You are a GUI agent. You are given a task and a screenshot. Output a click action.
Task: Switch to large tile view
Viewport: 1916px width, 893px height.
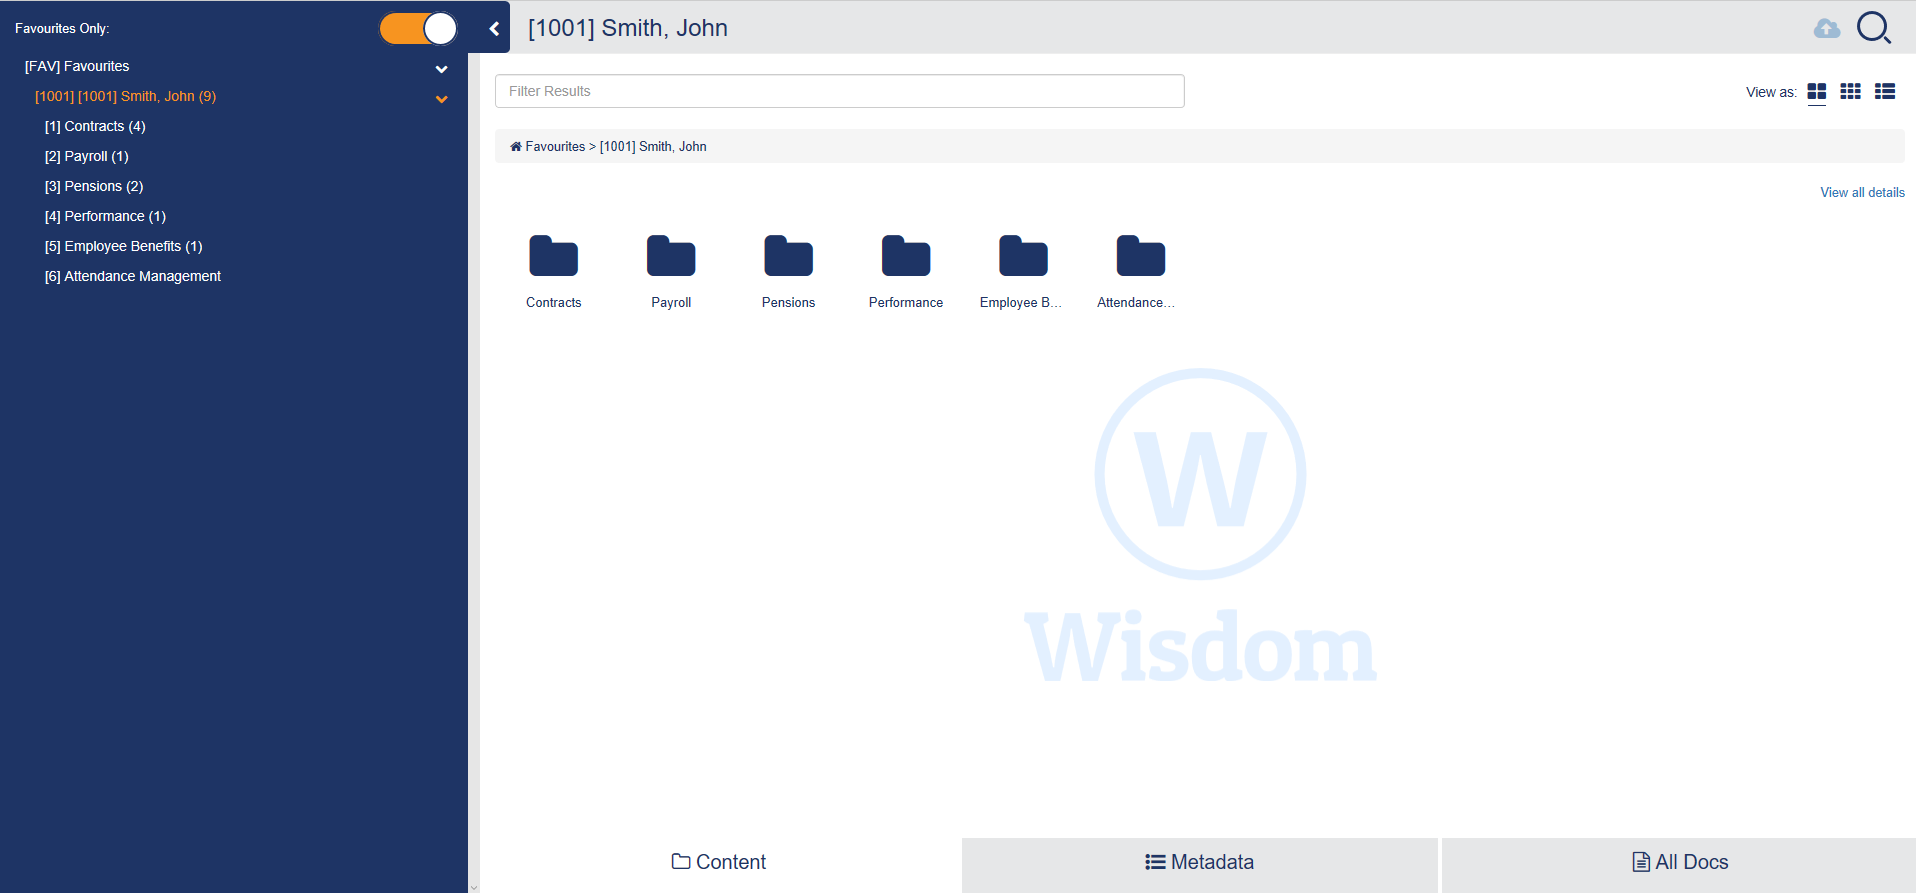click(x=1817, y=91)
